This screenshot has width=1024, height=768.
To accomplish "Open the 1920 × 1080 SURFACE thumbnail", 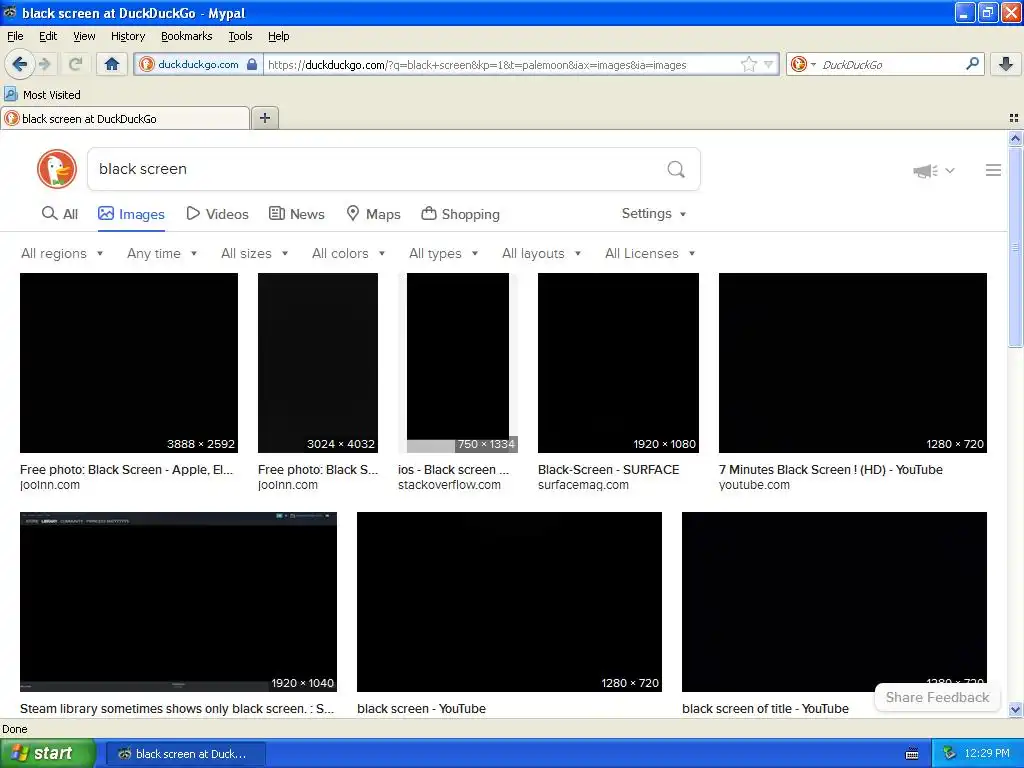I will click(x=618, y=362).
